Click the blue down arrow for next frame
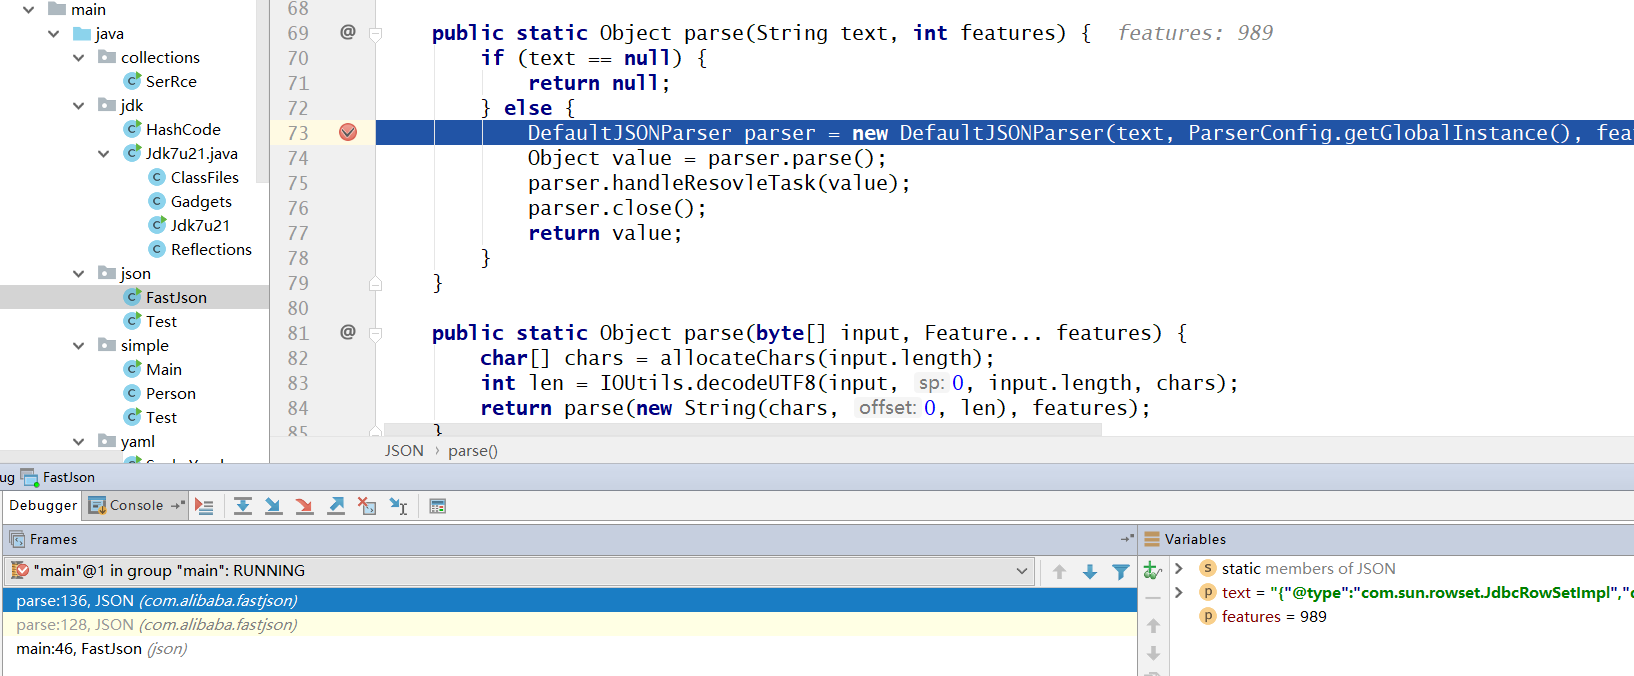The image size is (1634, 676). tap(1090, 572)
